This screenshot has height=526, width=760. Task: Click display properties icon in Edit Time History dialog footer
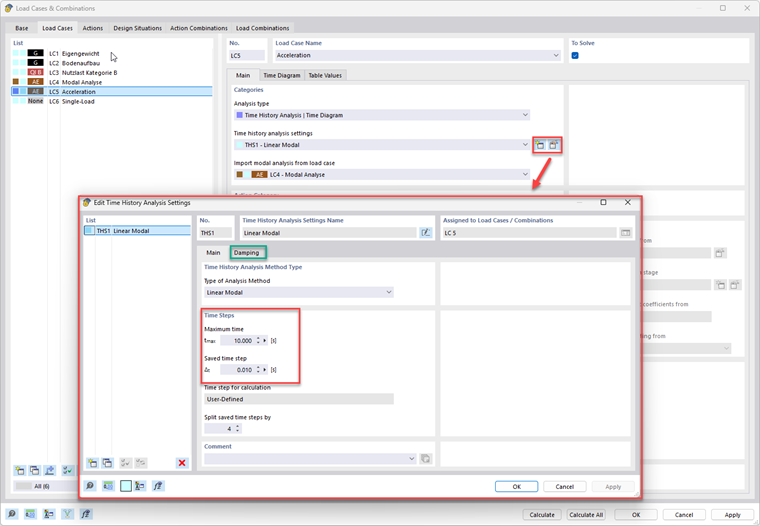[140, 486]
